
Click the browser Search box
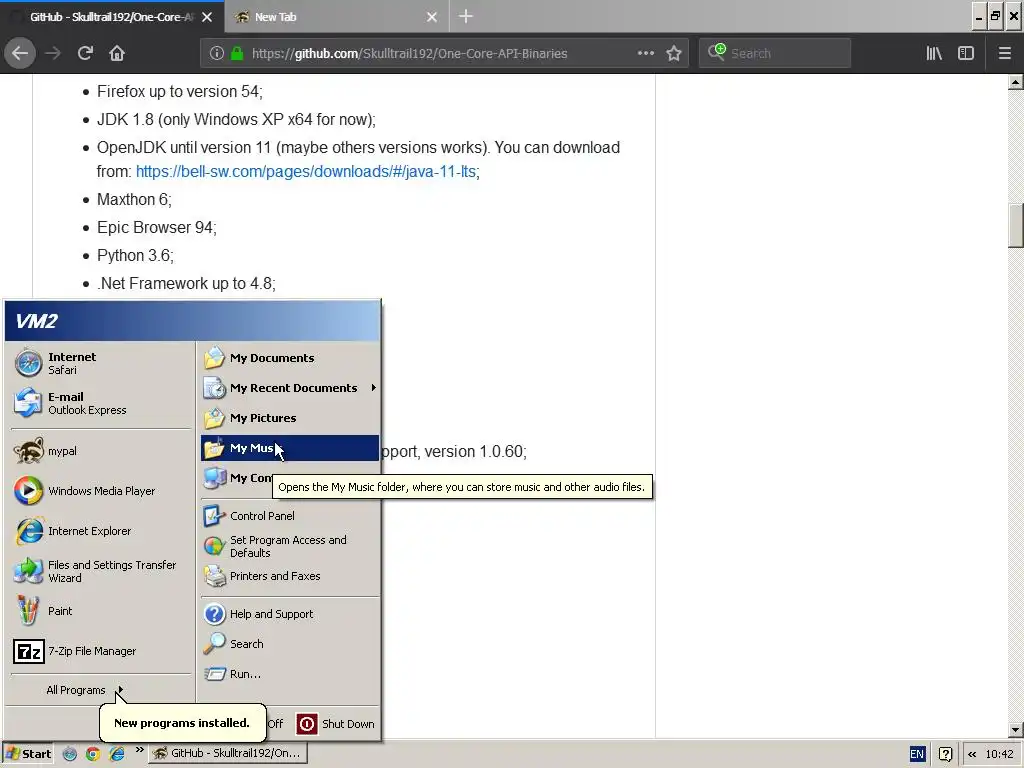[x=775, y=54]
